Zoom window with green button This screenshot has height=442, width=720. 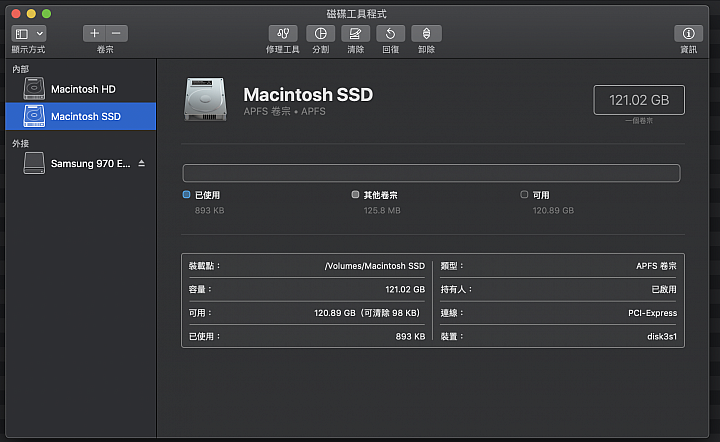[46, 14]
